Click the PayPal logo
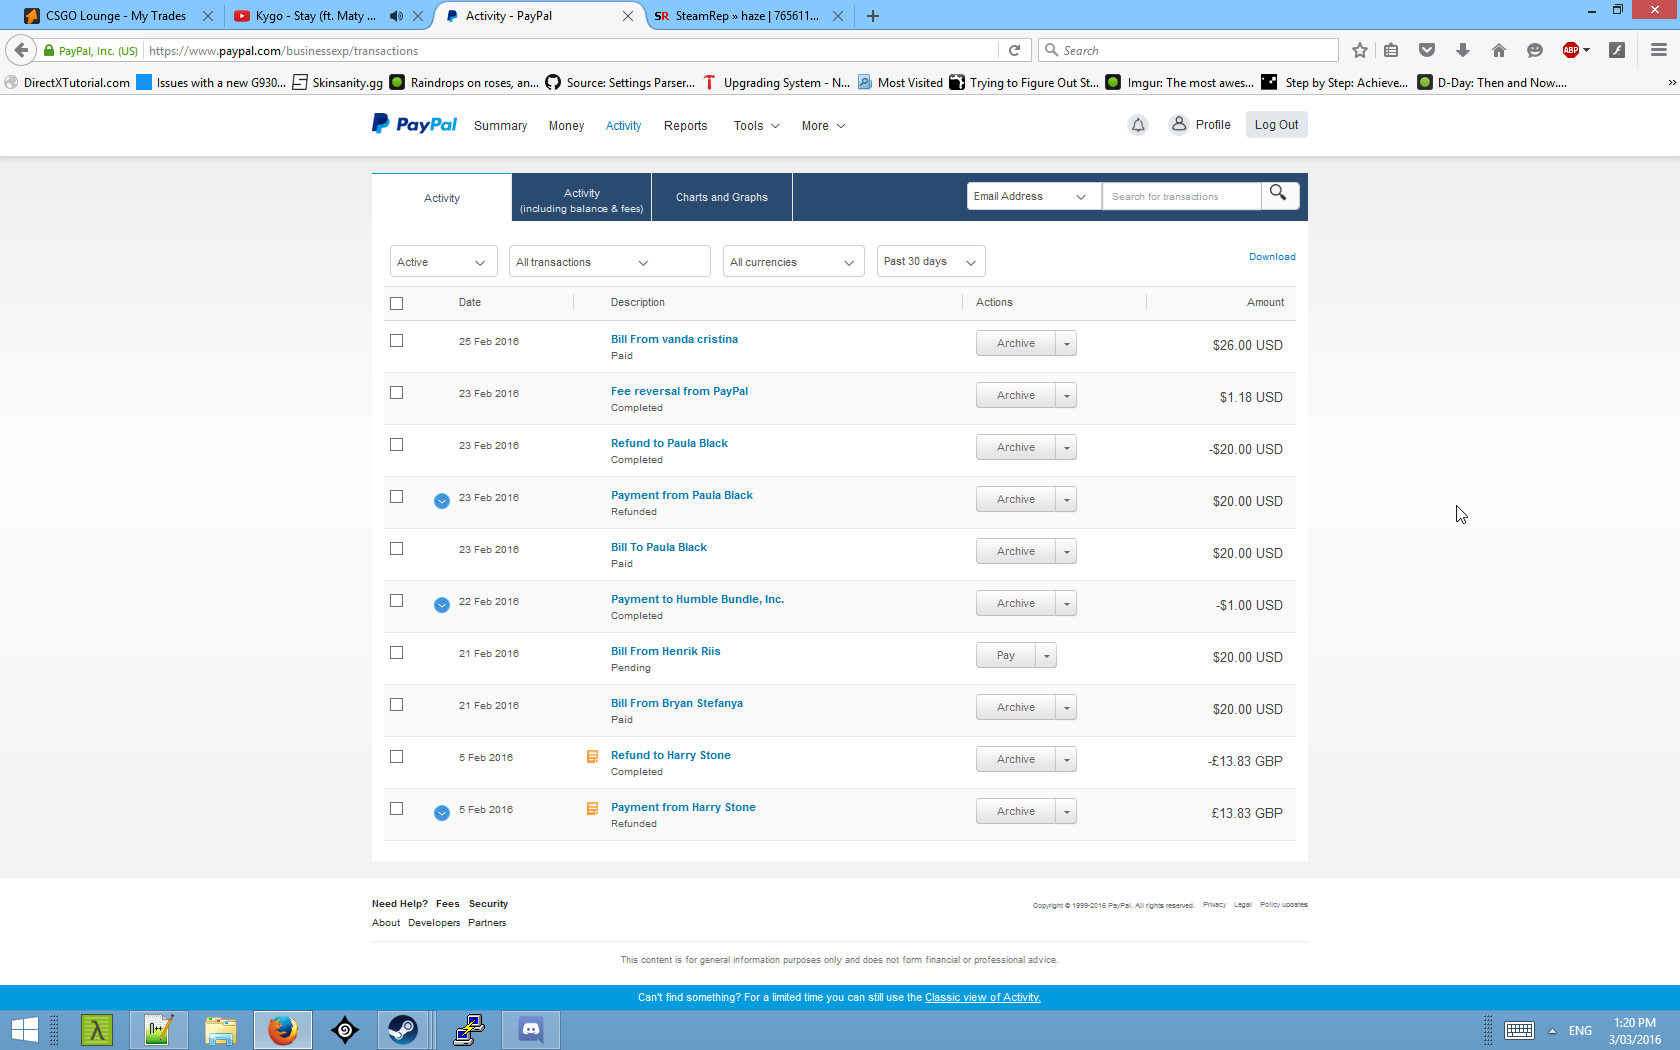The height and width of the screenshot is (1050, 1680). (x=414, y=125)
